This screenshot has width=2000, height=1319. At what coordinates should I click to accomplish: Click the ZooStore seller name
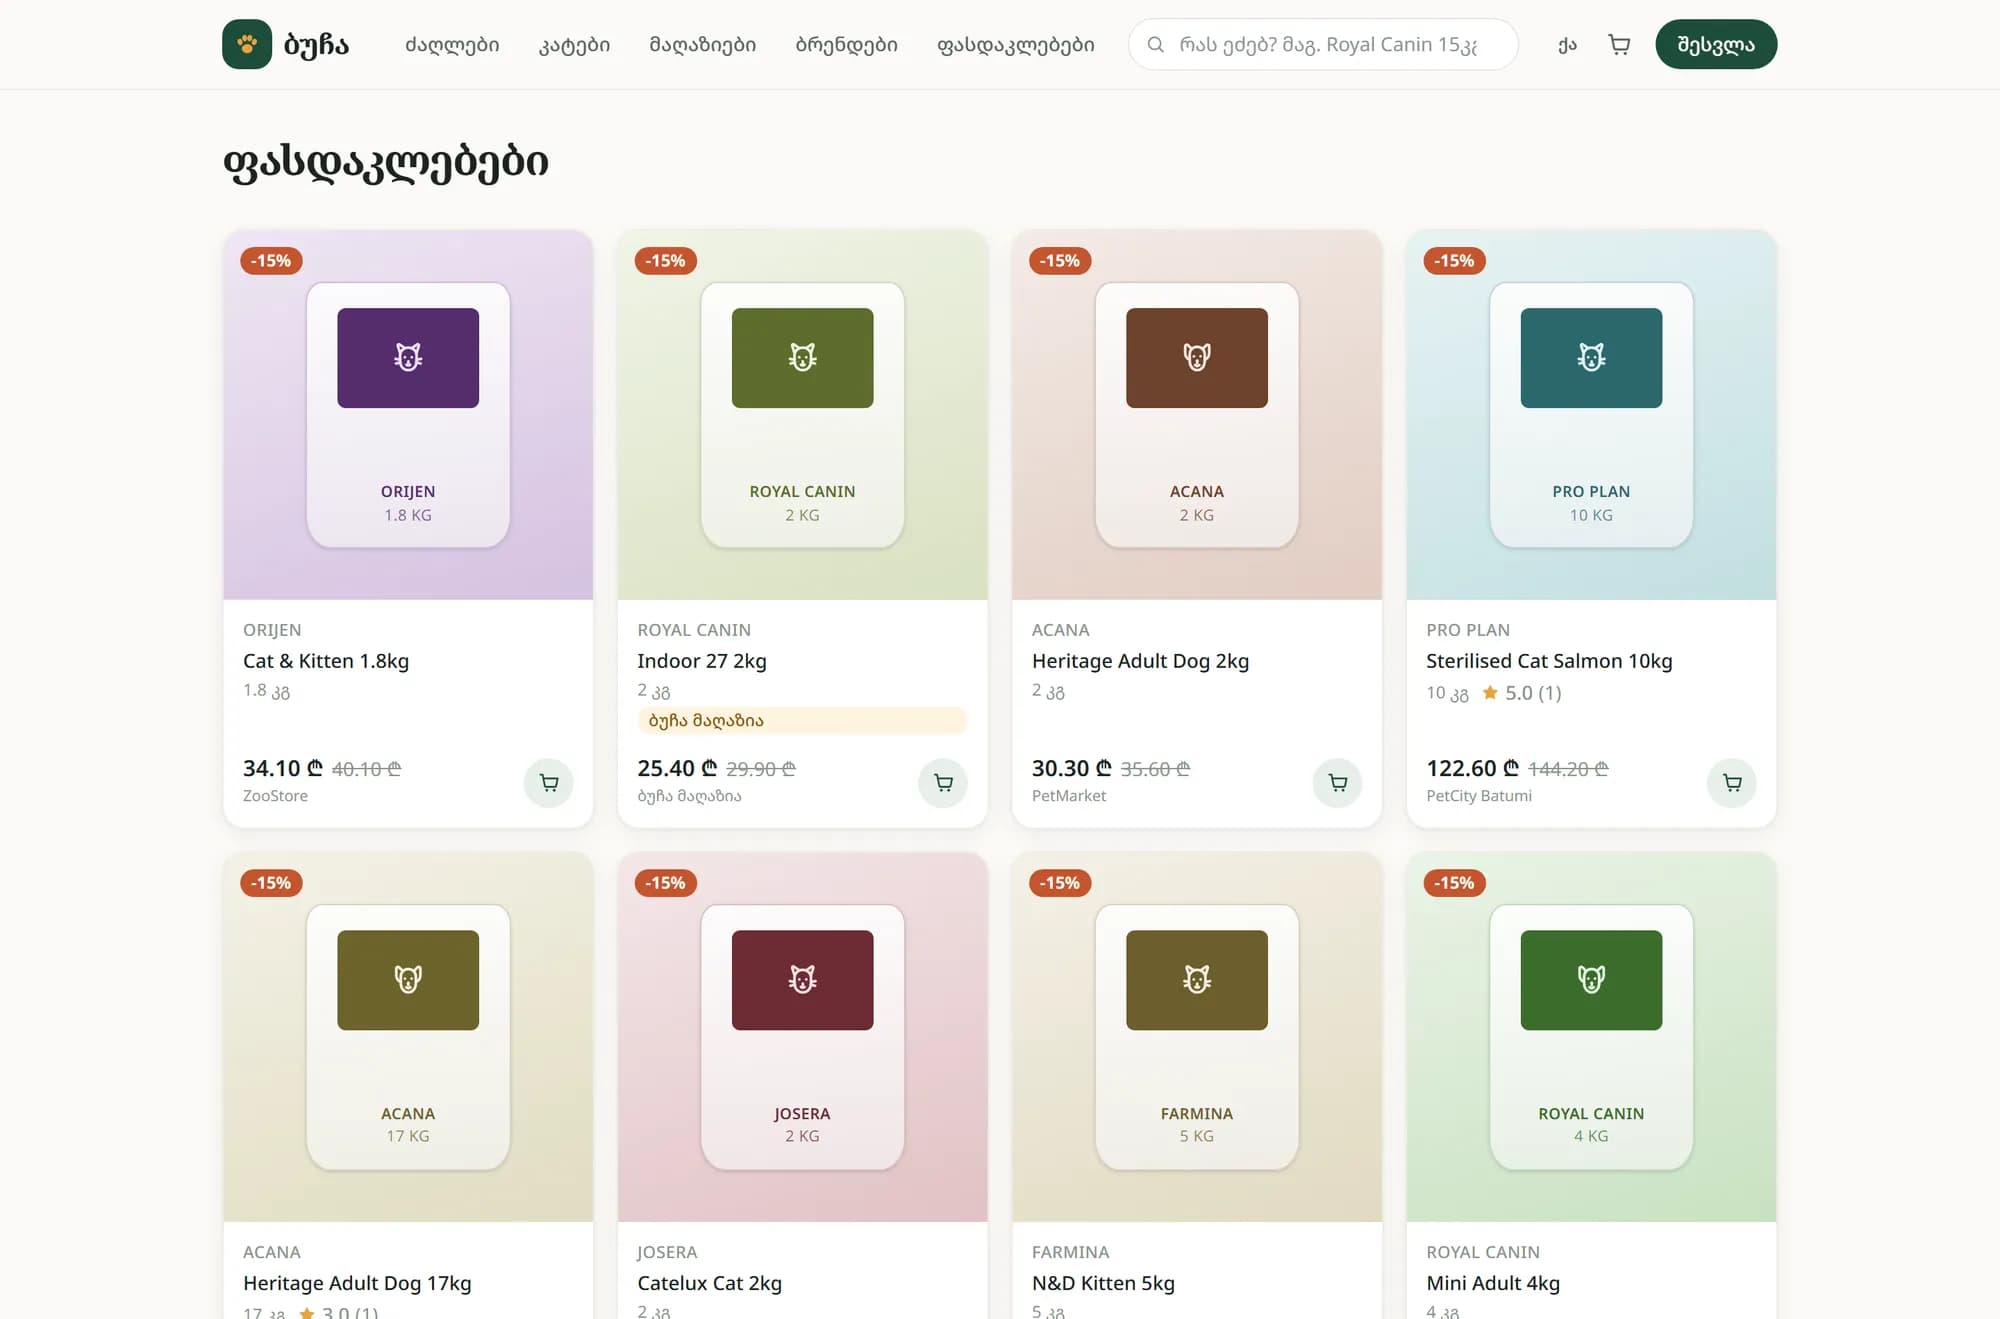(x=275, y=796)
